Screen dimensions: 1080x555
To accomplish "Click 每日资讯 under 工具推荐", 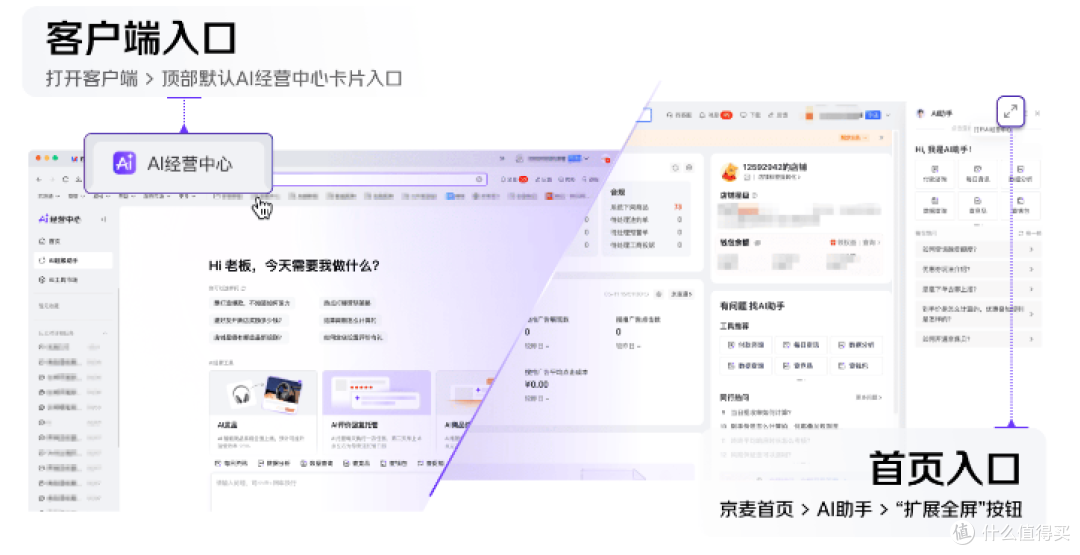I will 800,344.
